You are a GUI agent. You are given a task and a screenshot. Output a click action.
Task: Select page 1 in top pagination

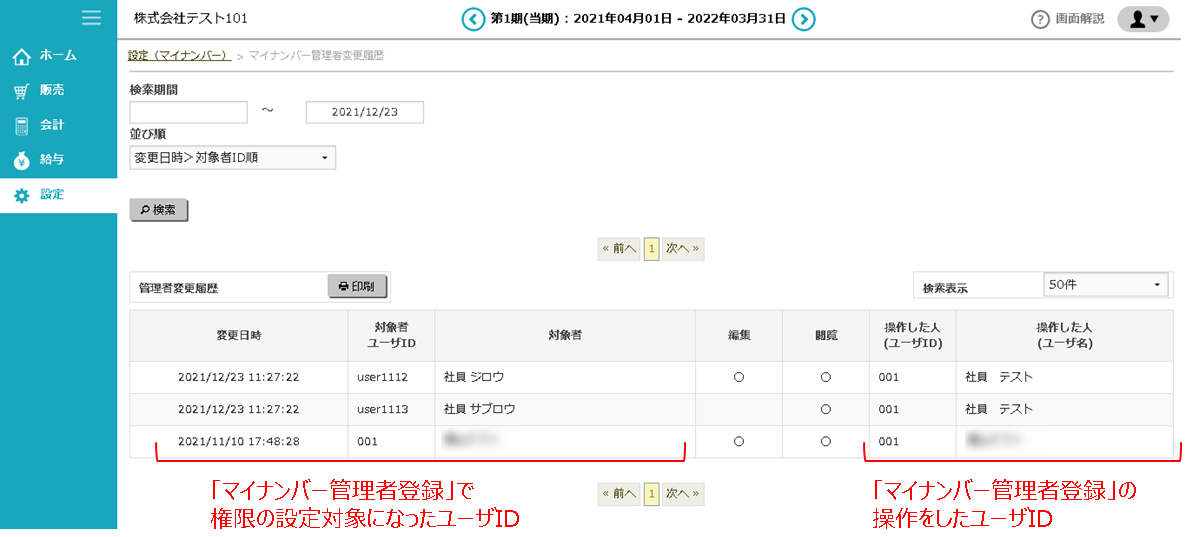click(650, 249)
